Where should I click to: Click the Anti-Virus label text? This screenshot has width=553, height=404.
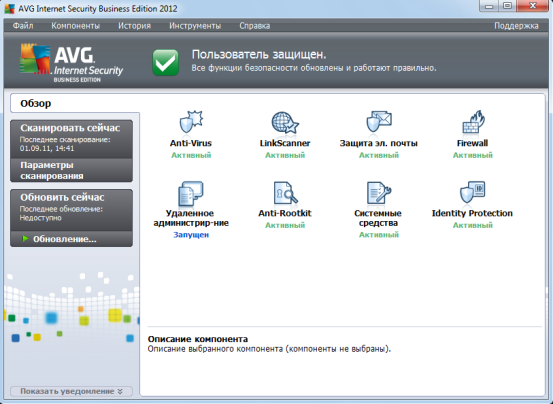[x=191, y=143]
